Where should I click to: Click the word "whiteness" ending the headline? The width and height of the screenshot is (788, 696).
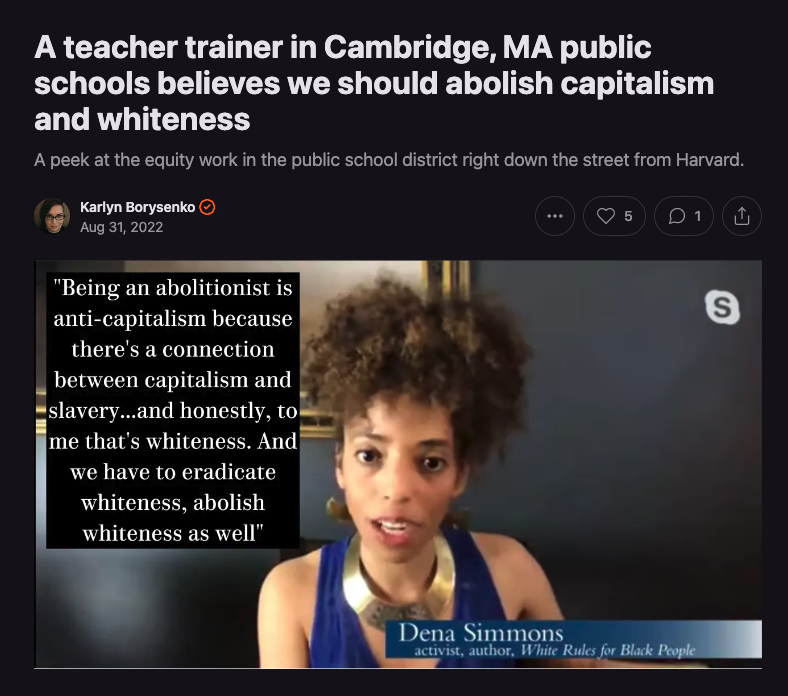tap(173, 120)
